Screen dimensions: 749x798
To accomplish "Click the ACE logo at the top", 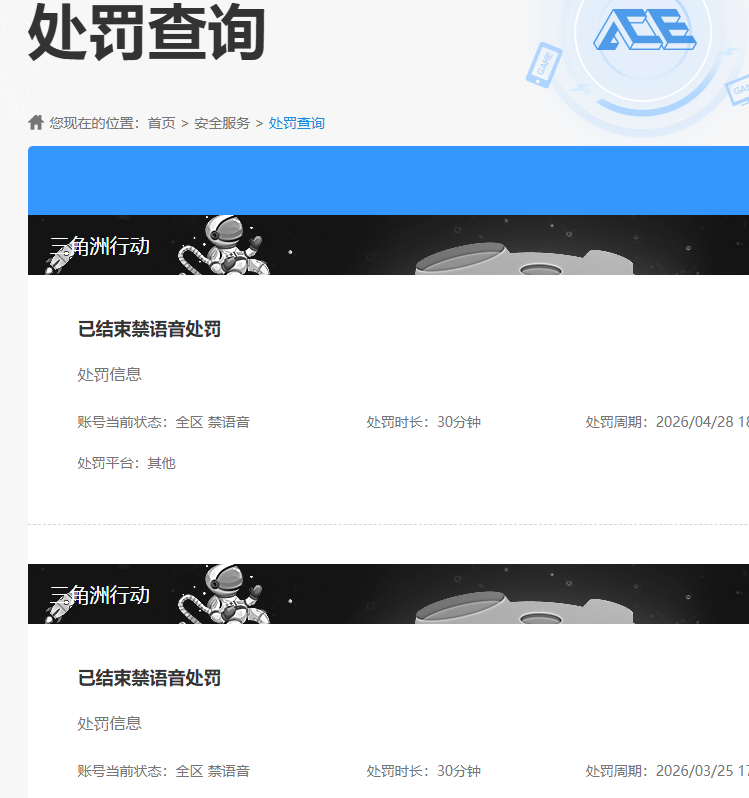I will tap(645, 30).
